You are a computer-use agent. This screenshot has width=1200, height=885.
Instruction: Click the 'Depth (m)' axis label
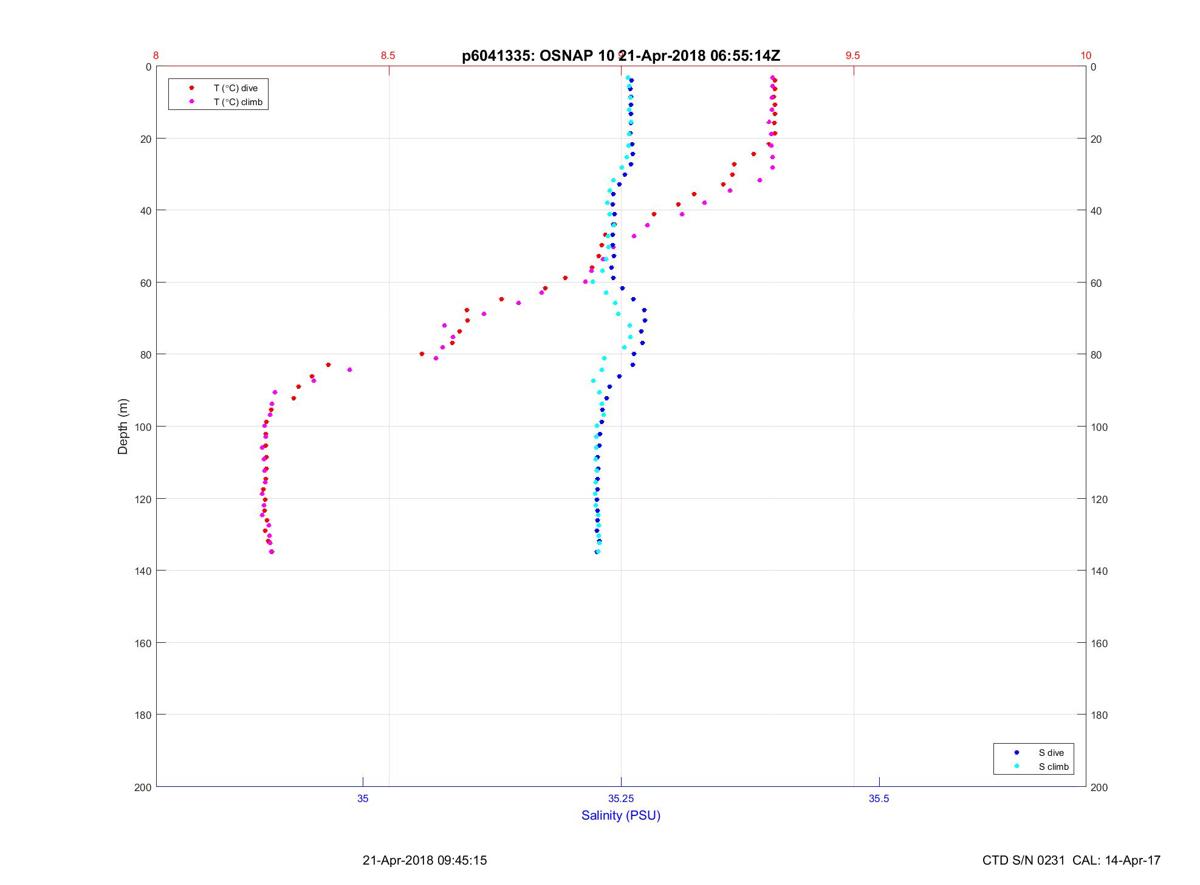click(123, 426)
